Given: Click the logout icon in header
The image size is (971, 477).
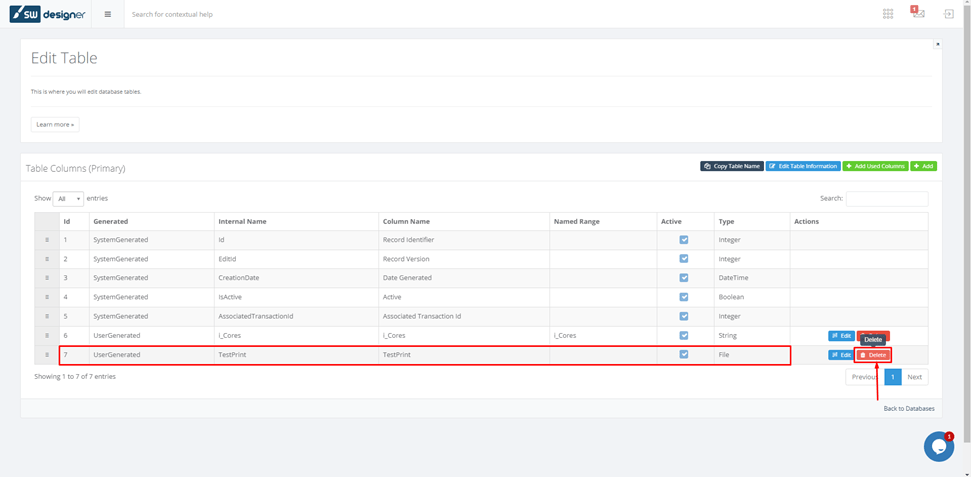Looking at the screenshot, I should coord(949,14).
